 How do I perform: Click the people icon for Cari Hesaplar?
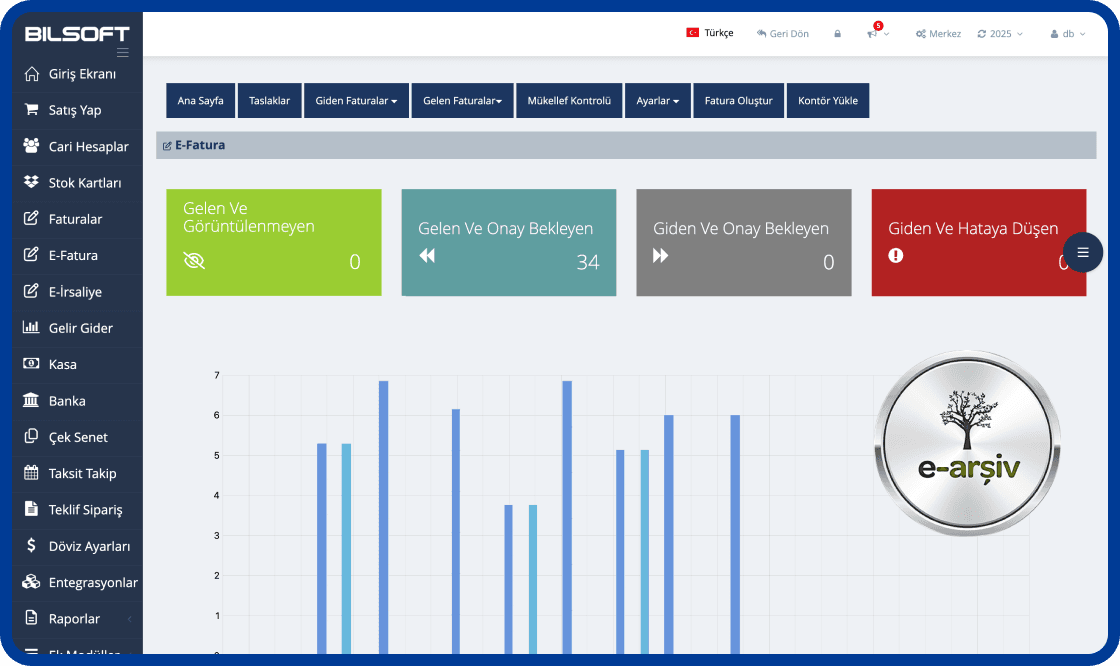tap(31, 146)
